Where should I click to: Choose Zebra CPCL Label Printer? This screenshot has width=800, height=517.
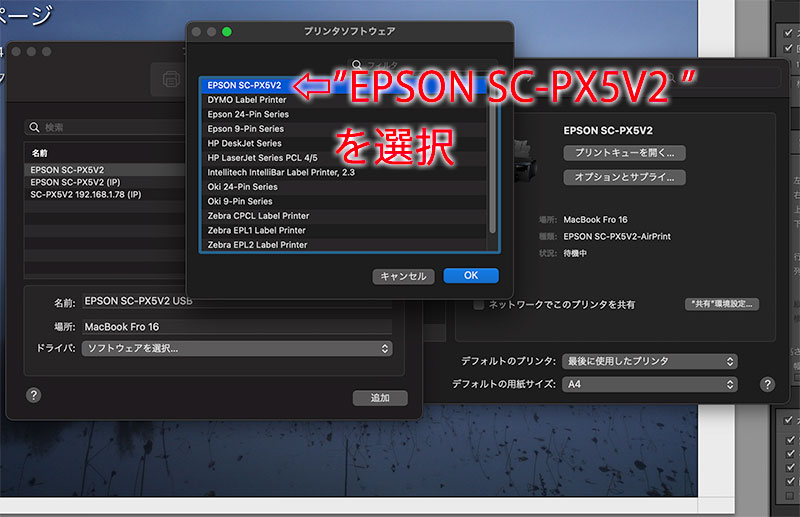click(x=343, y=216)
